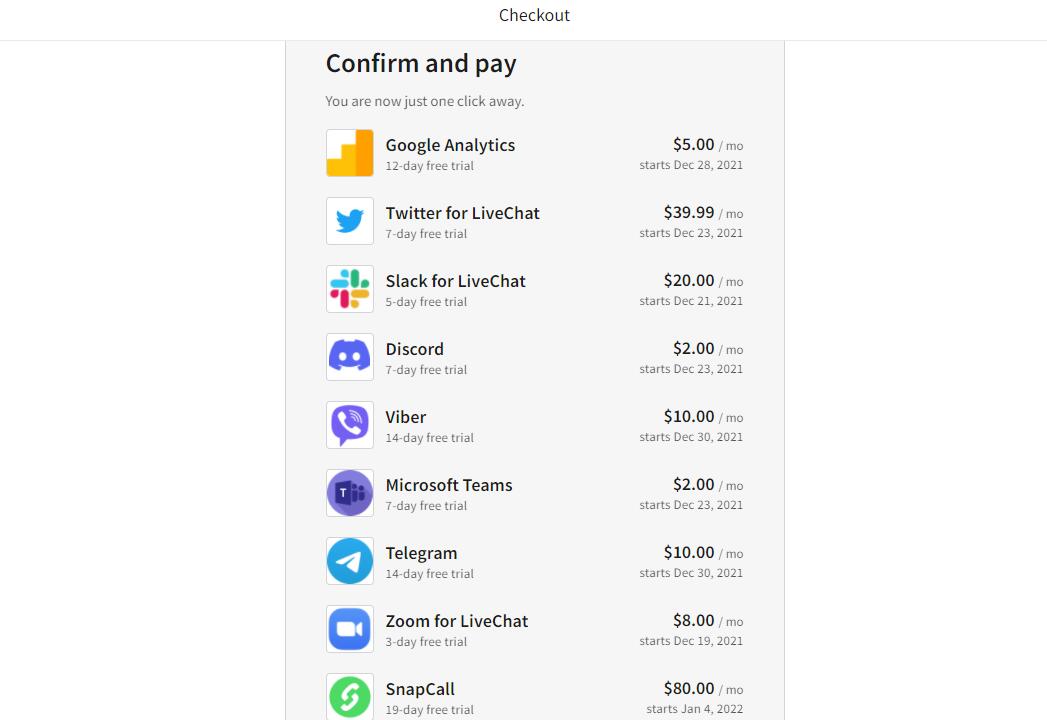Select the Slack for LiveChat title

pyautogui.click(x=455, y=281)
